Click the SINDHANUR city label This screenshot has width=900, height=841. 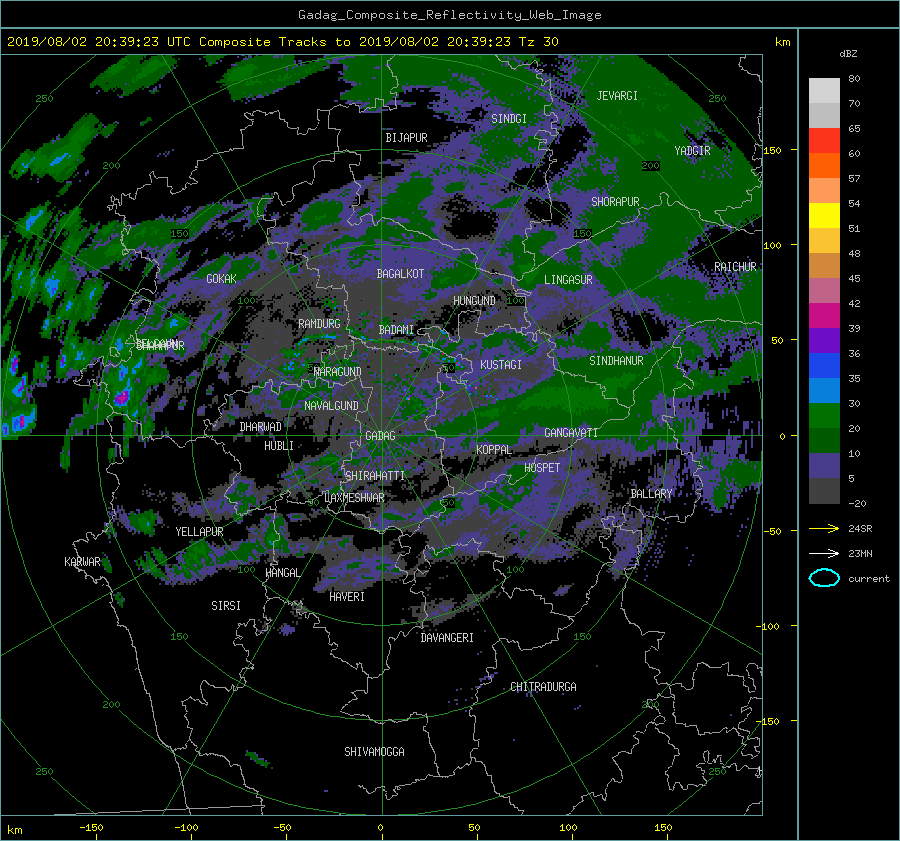pyautogui.click(x=616, y=361)
